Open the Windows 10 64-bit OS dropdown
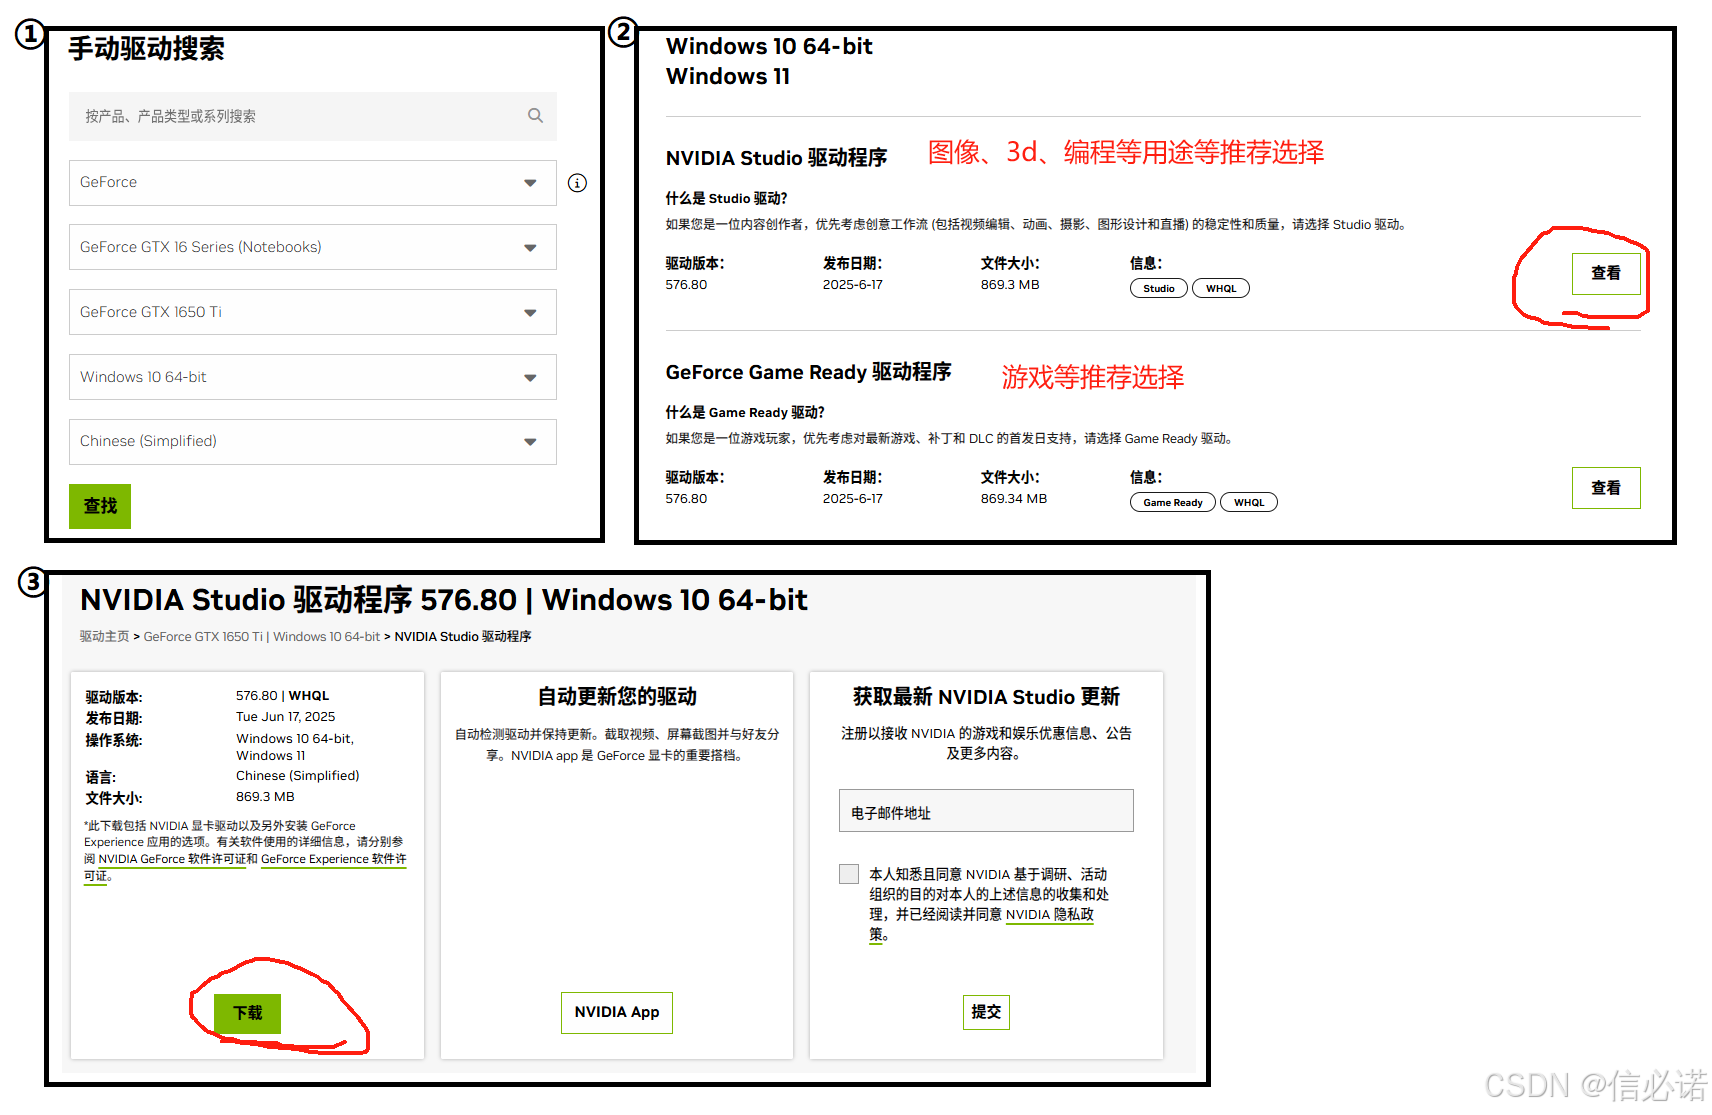This screenshot has width=1712, height=1115. tap(312, 377)
